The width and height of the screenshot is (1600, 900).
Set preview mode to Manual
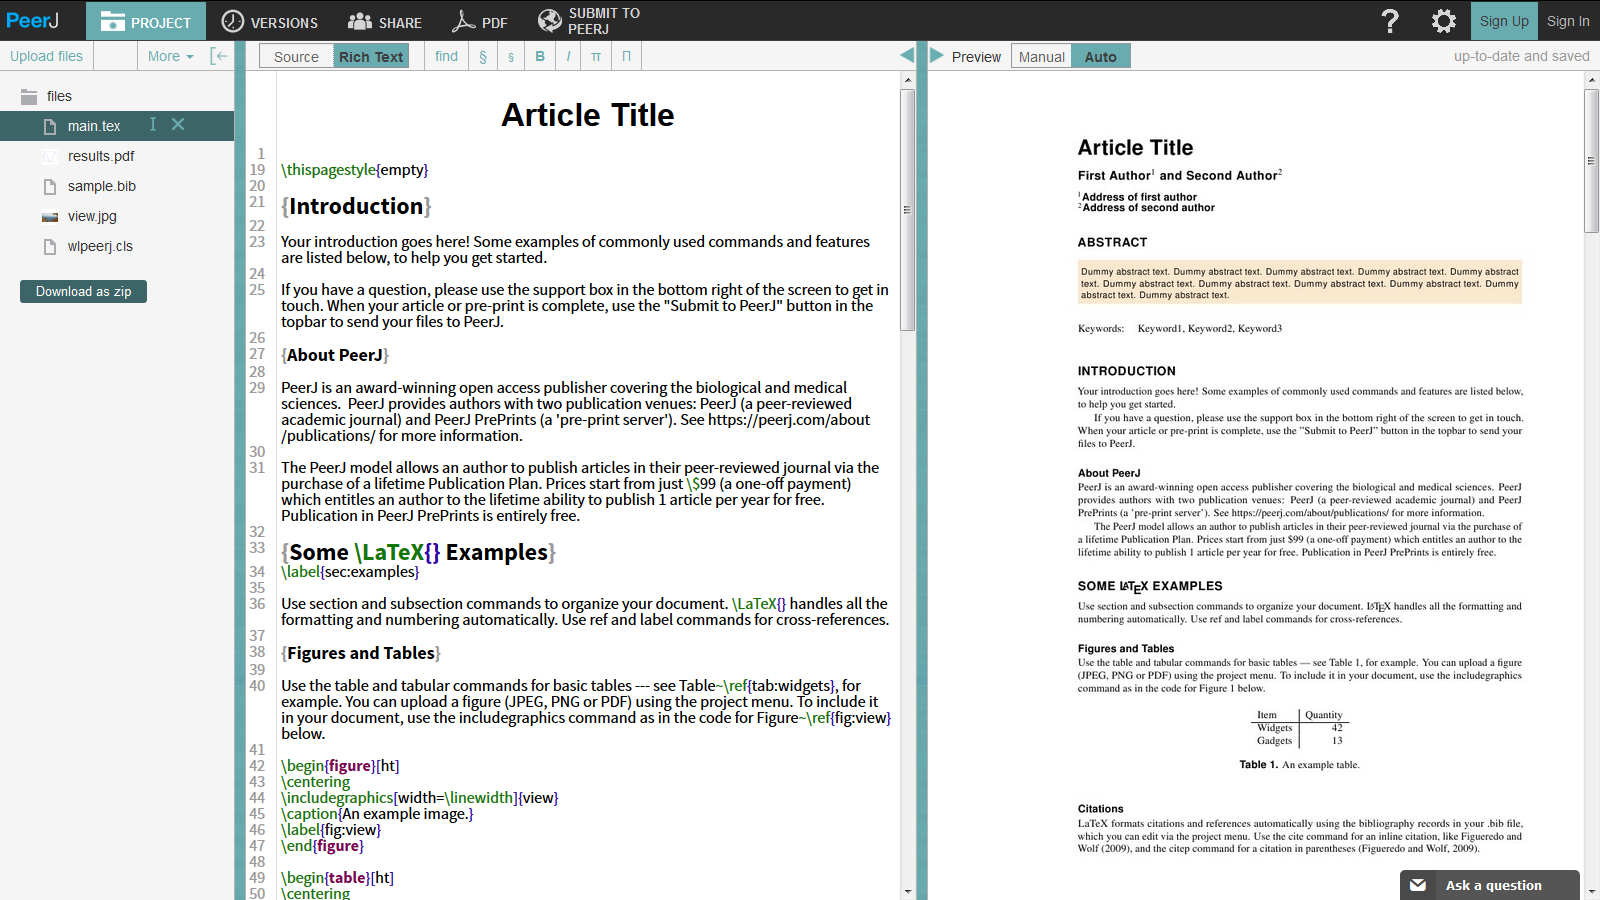pyautogui.click(x=1041, y=57)
